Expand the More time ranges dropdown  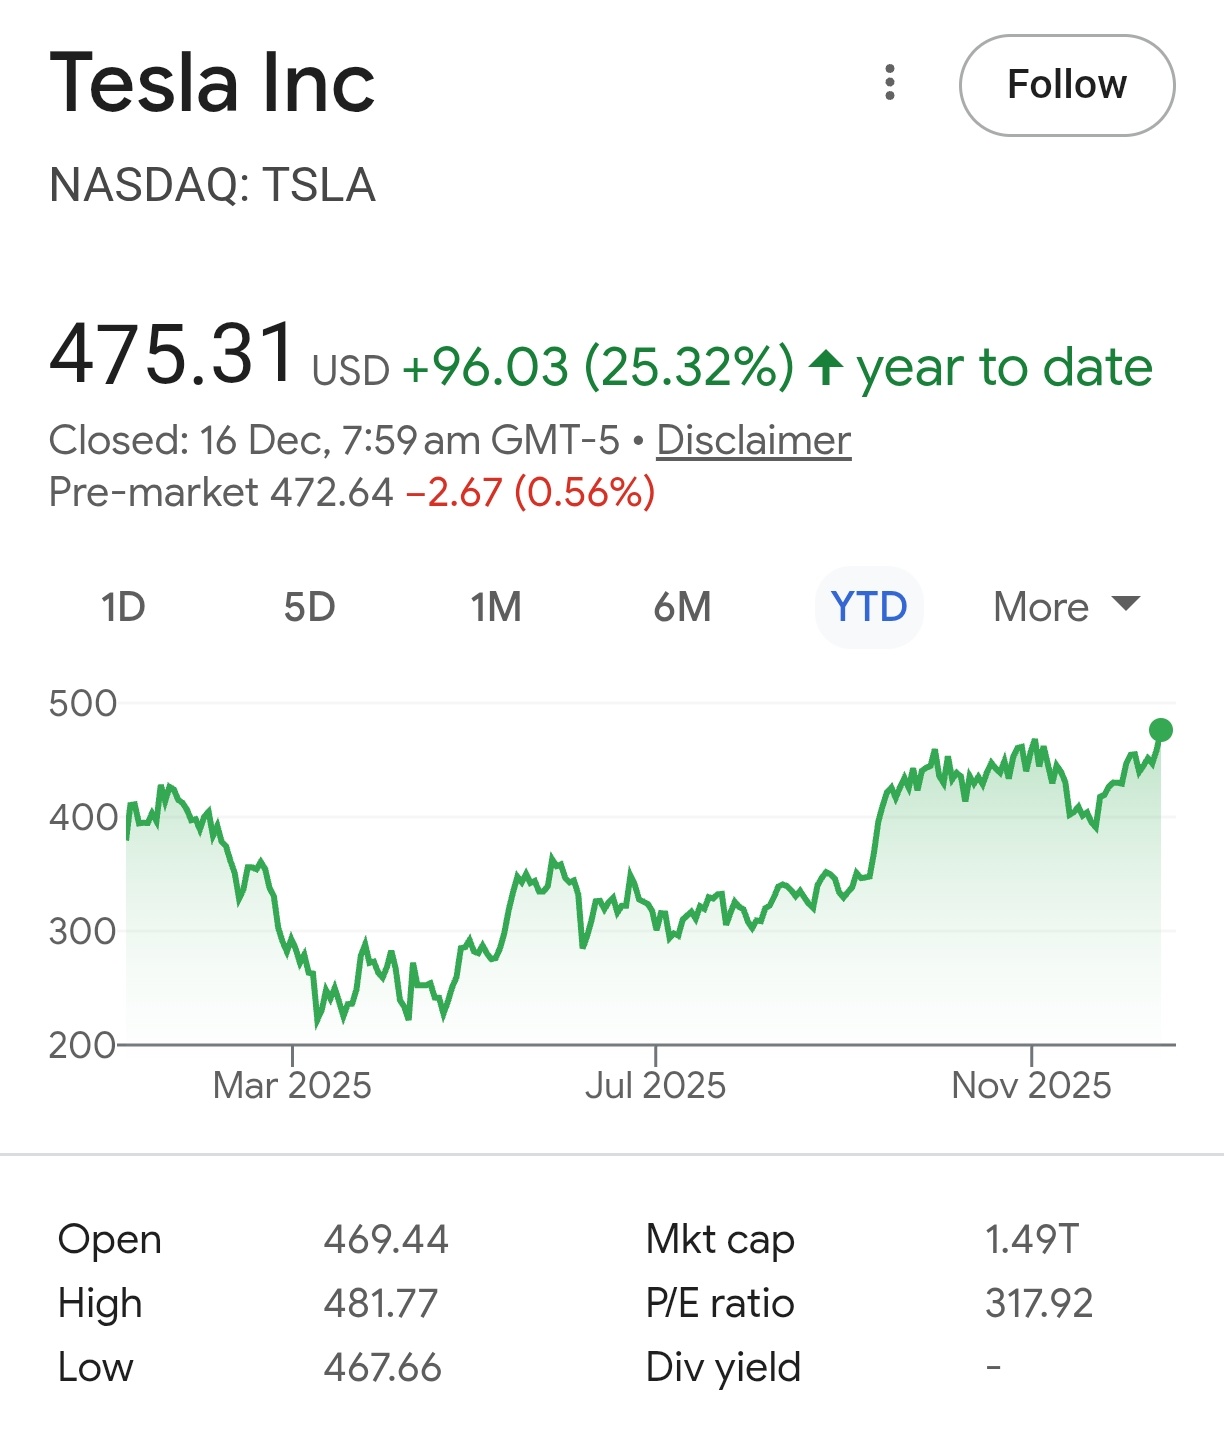coord(1066,607)
